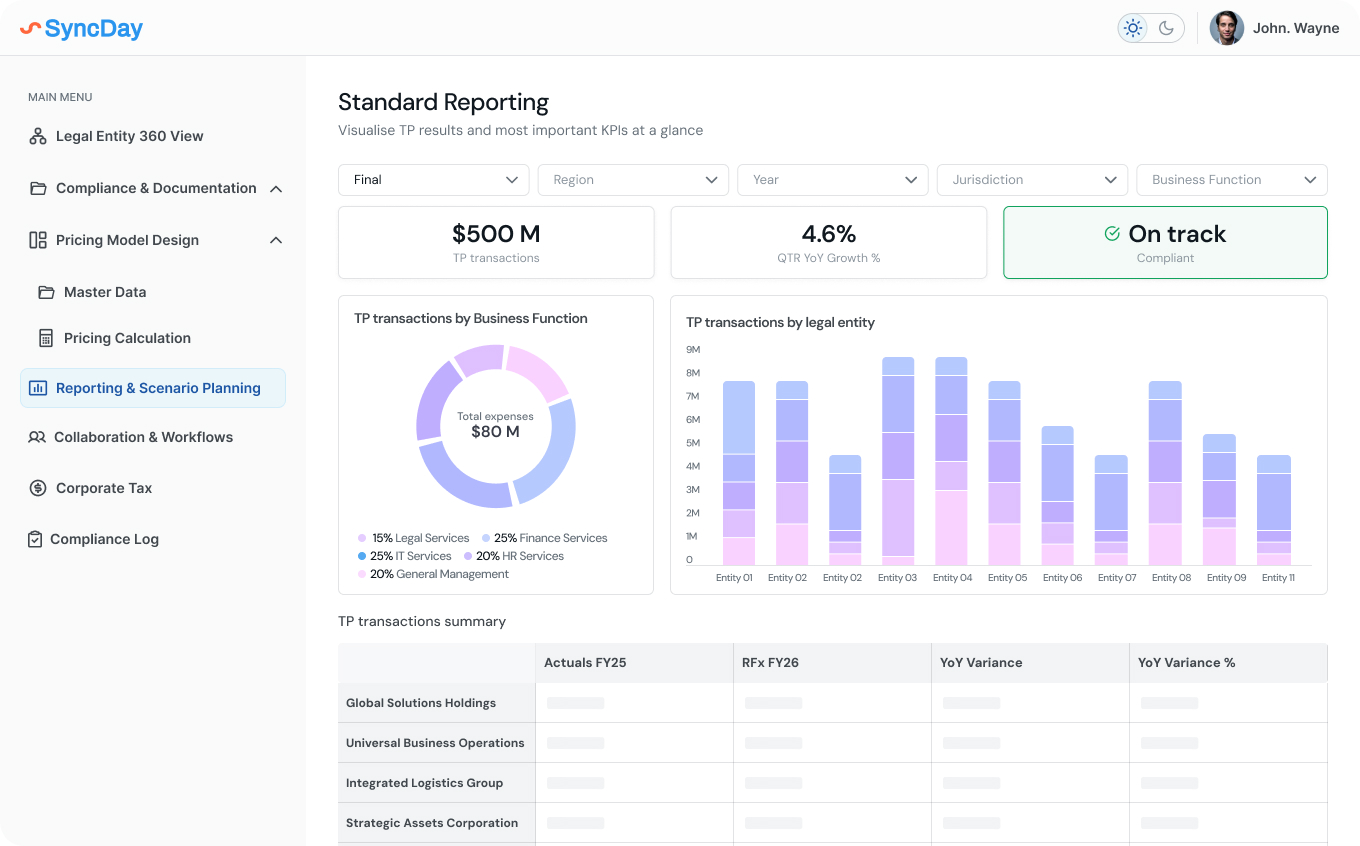The image size is (1360, 846).
Task: Switch to dark mode moon toggle
Action: click(1166, 28)
